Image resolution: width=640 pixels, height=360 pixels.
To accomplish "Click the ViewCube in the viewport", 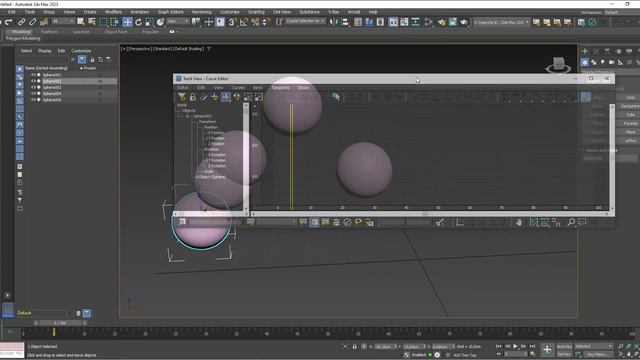I will point(558,65).
